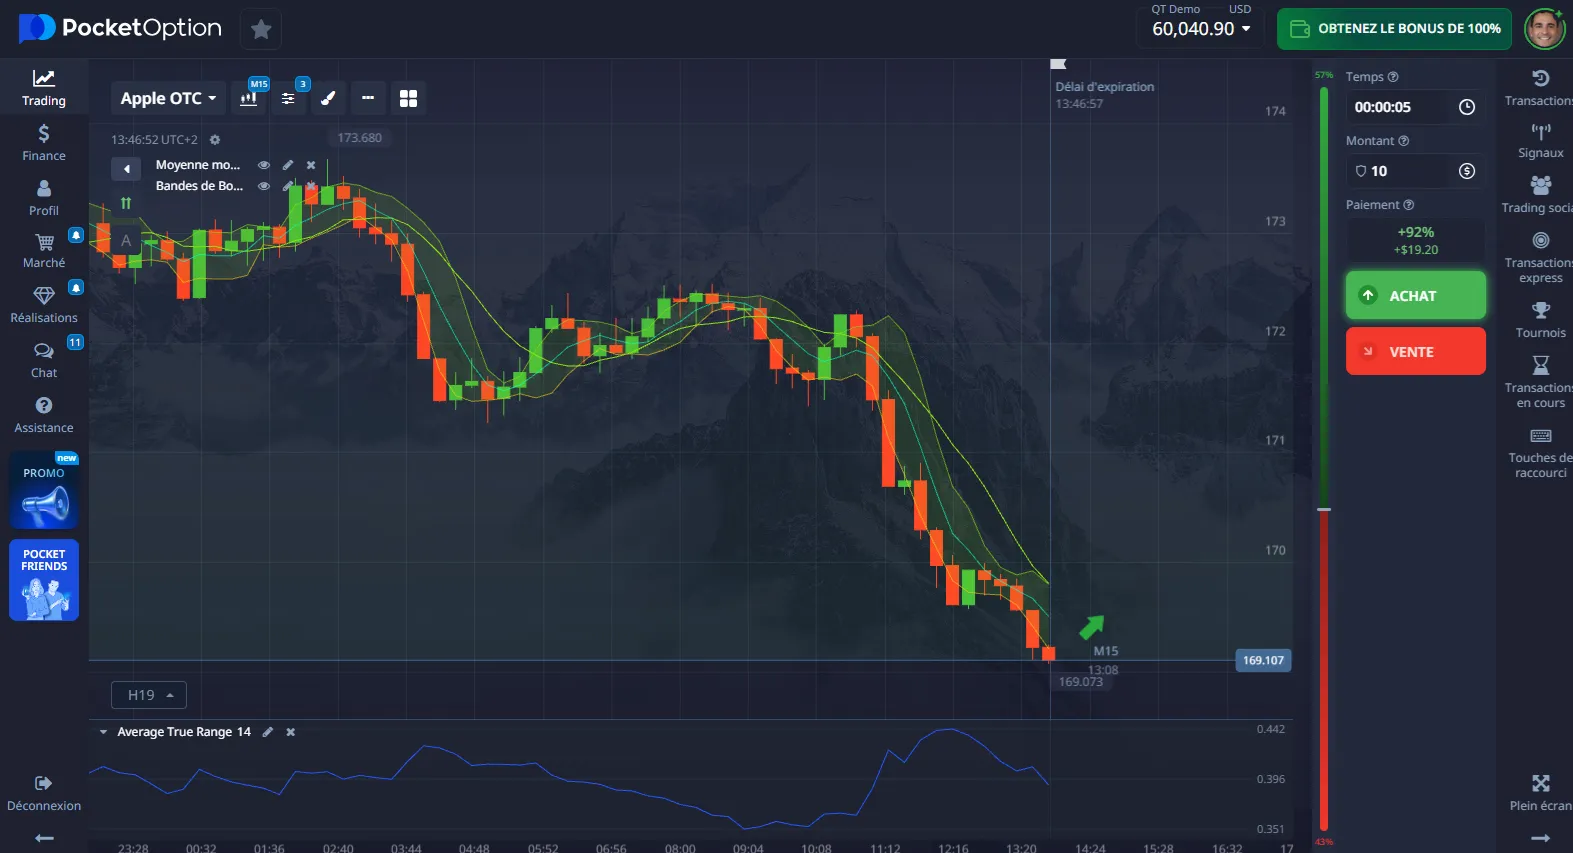Click the green double-arrow chart button
Screen dimensions: 1573x853
[x=126, y=203]
